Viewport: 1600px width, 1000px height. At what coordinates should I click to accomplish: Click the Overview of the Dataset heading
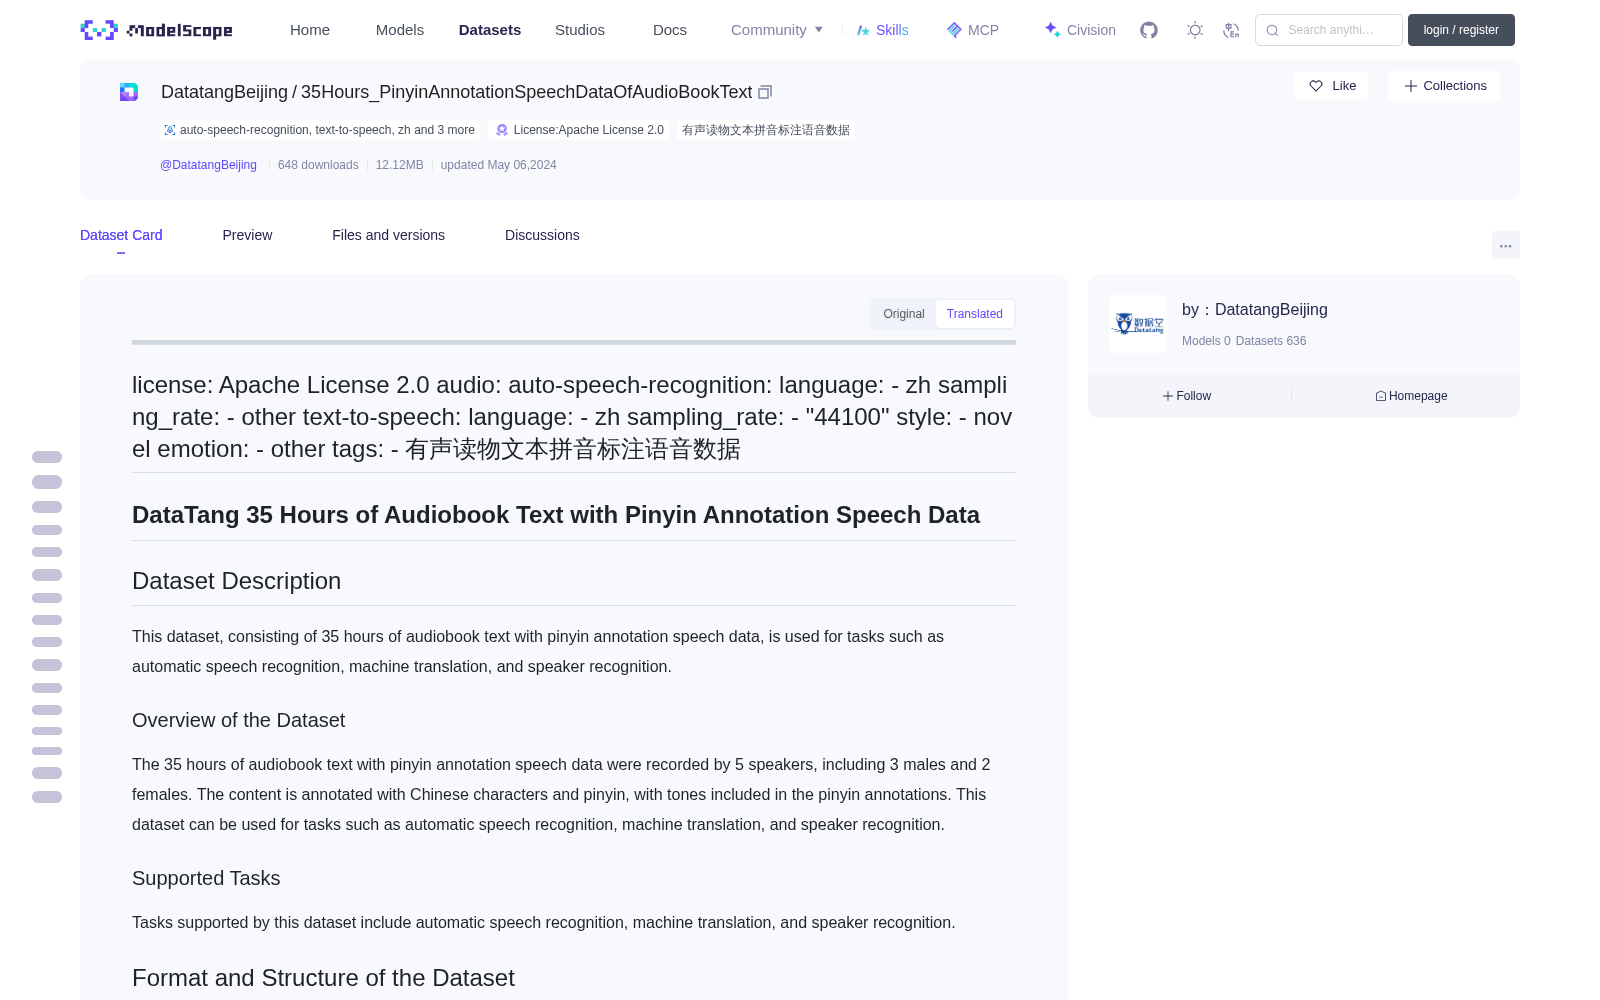(238, 720)
